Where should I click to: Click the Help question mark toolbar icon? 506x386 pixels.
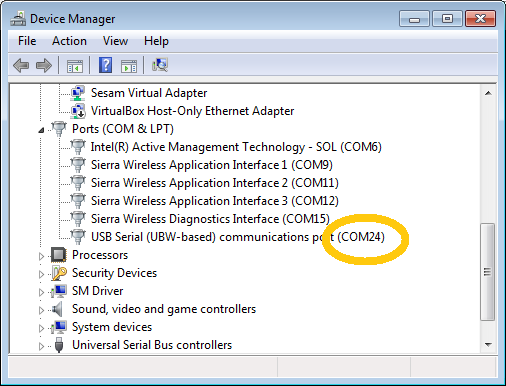(105, 65)
